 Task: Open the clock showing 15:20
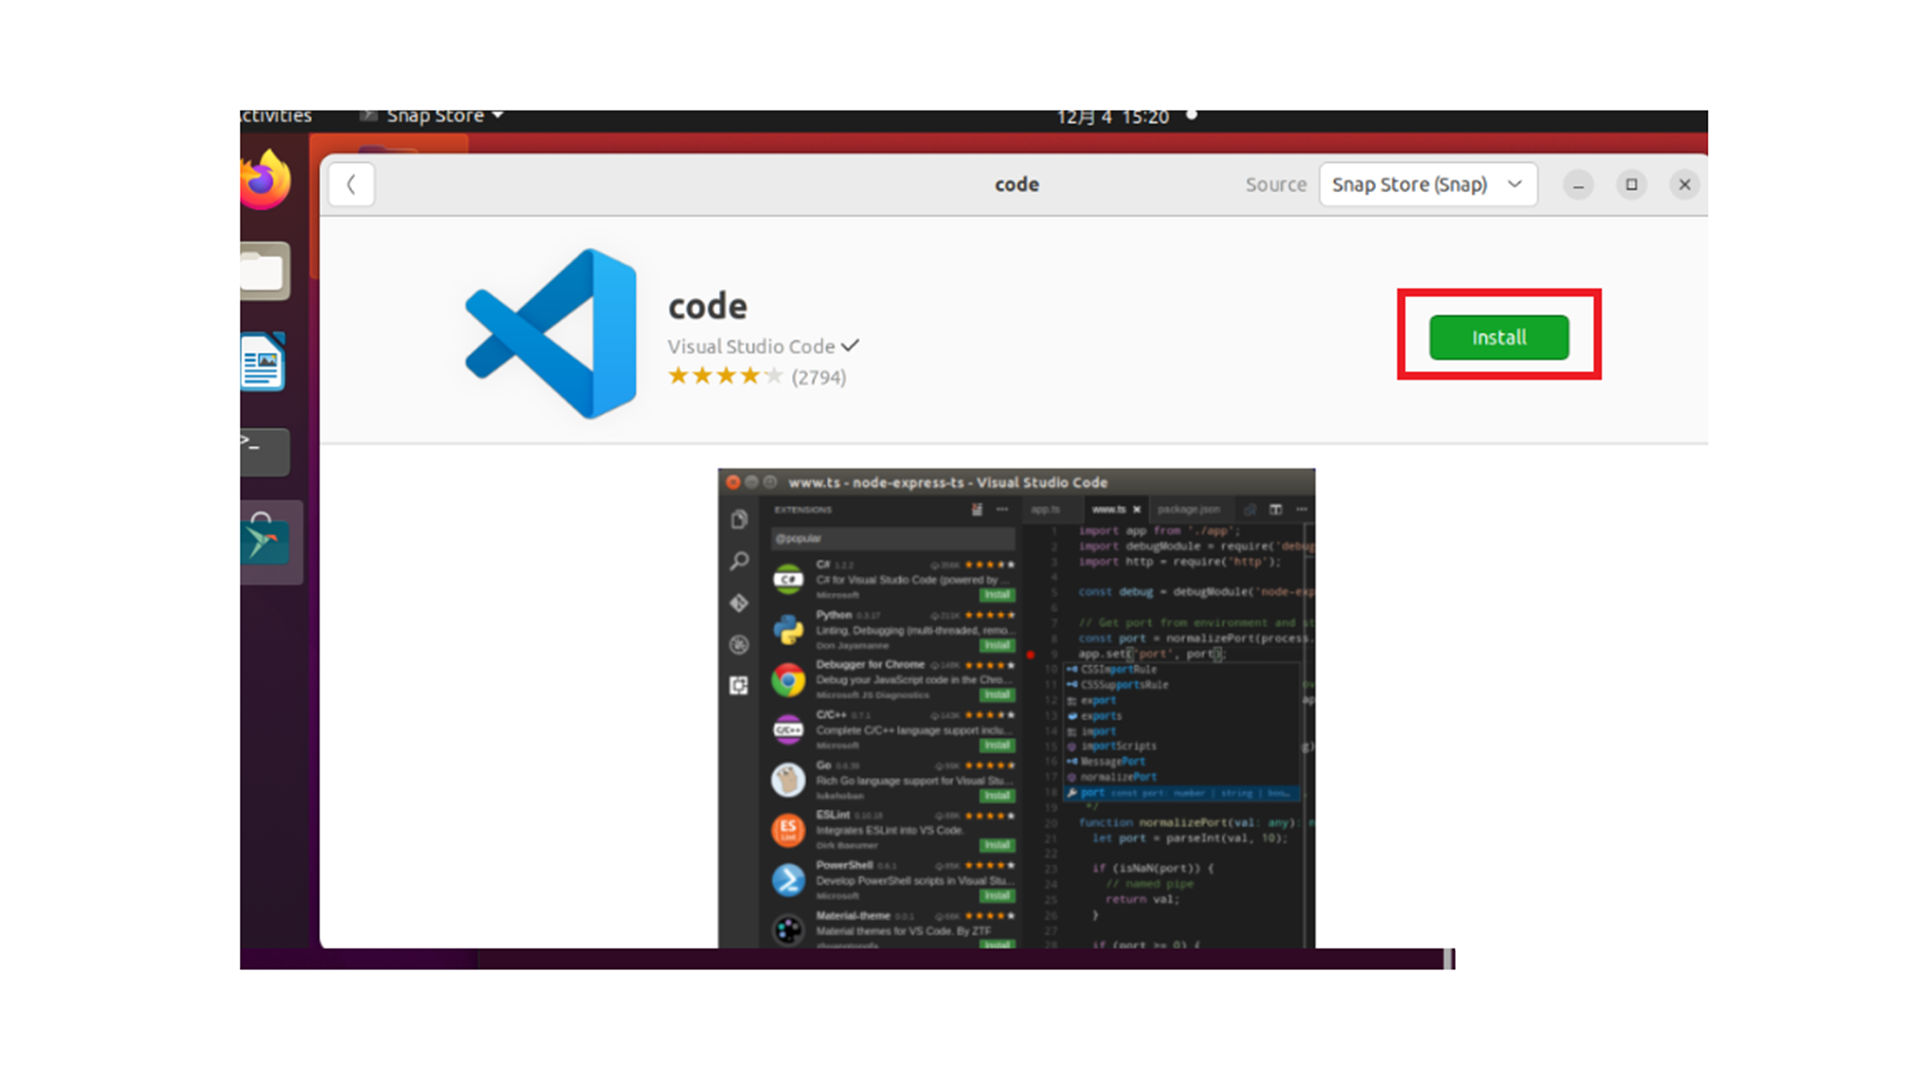click(1112, 117)
